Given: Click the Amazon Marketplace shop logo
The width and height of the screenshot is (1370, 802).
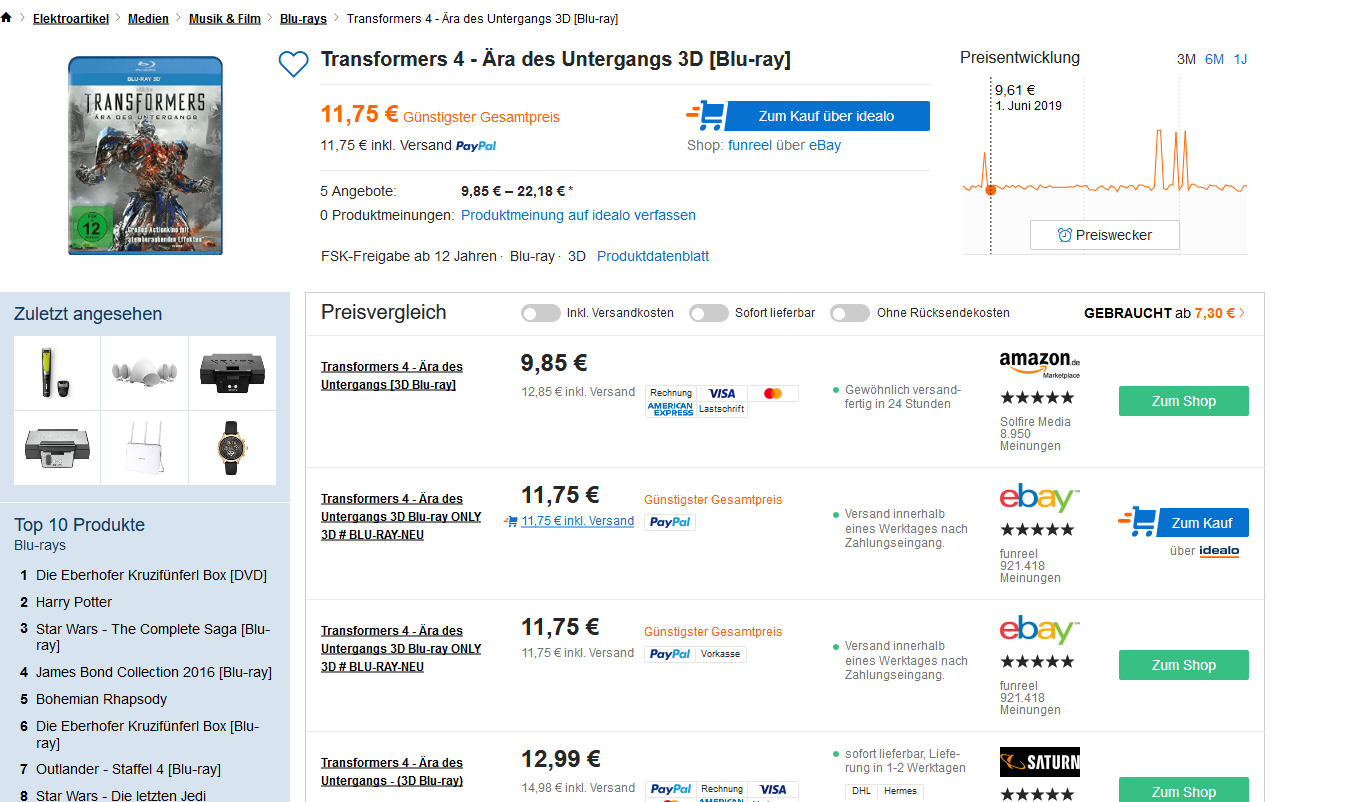Looking at the screenshot, I should point(1040,364).
